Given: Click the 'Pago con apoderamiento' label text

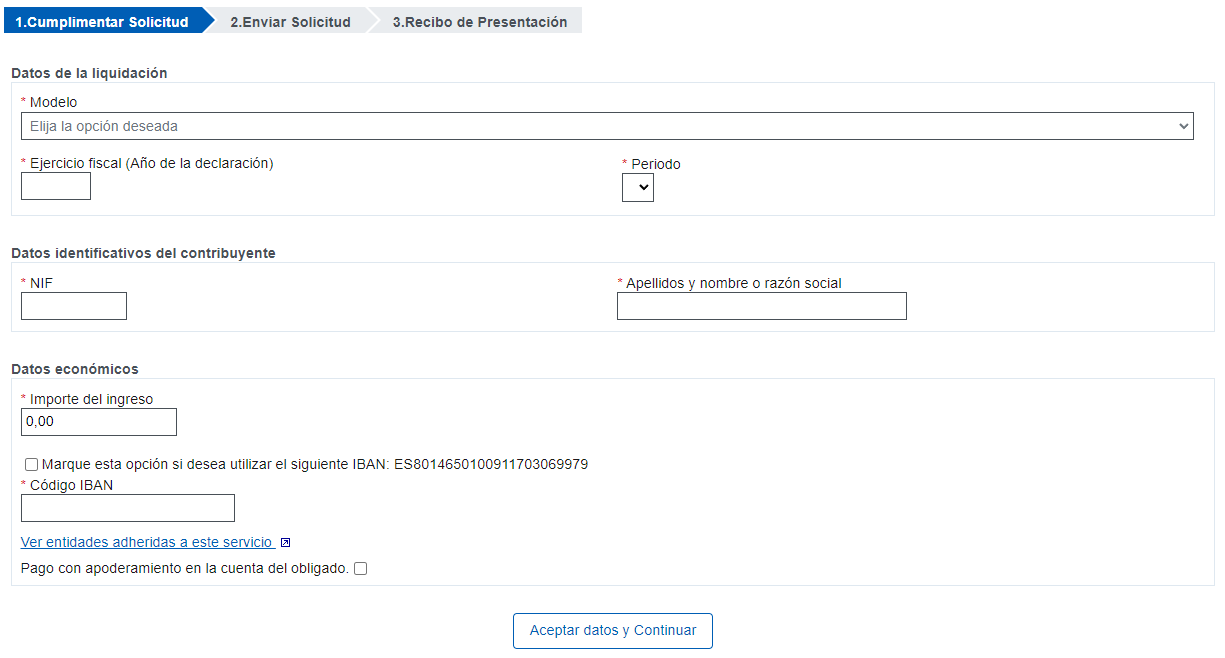Looking at the screenshot, I should click(185, 569).
